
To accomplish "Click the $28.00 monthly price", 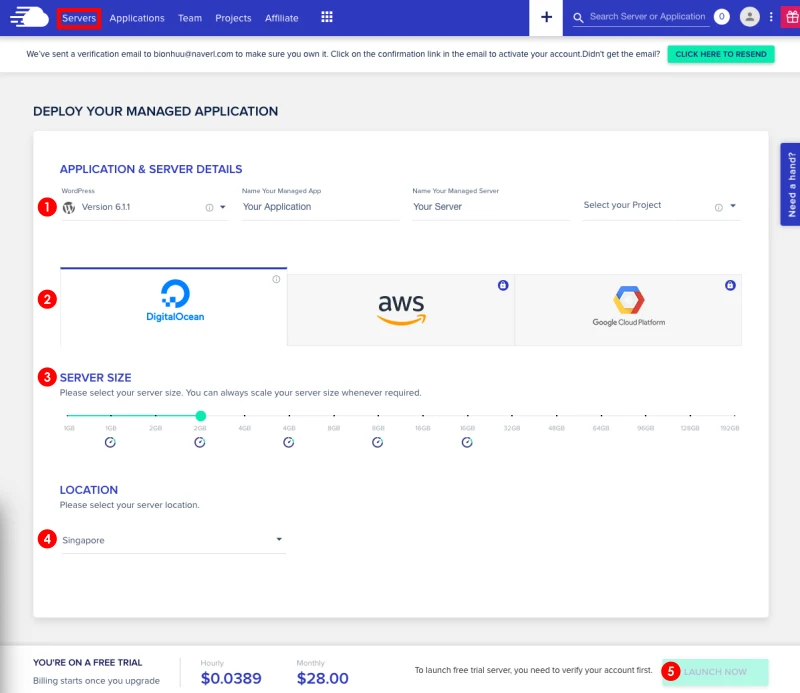I will (322, 678).
